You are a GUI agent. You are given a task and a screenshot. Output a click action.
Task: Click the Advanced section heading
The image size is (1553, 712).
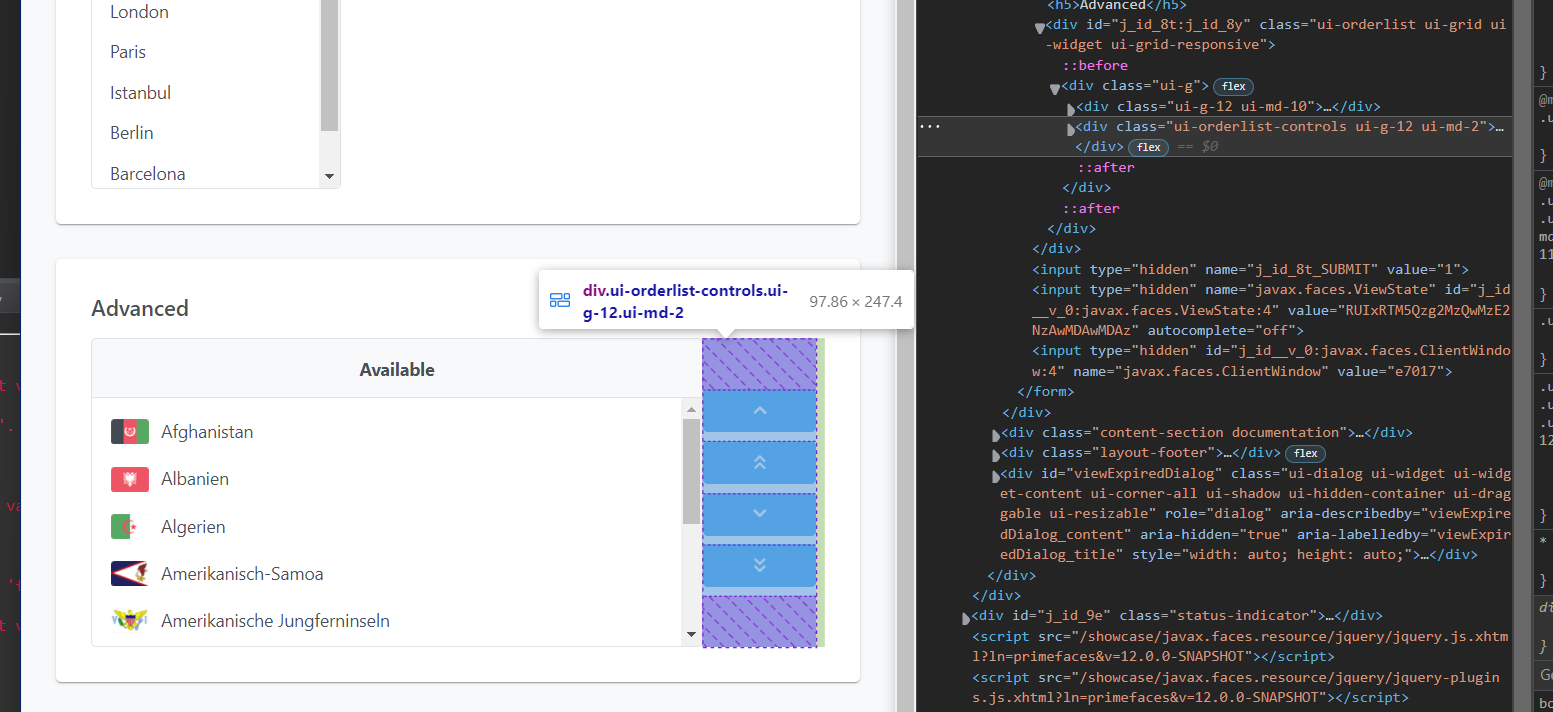click(140, 308)
